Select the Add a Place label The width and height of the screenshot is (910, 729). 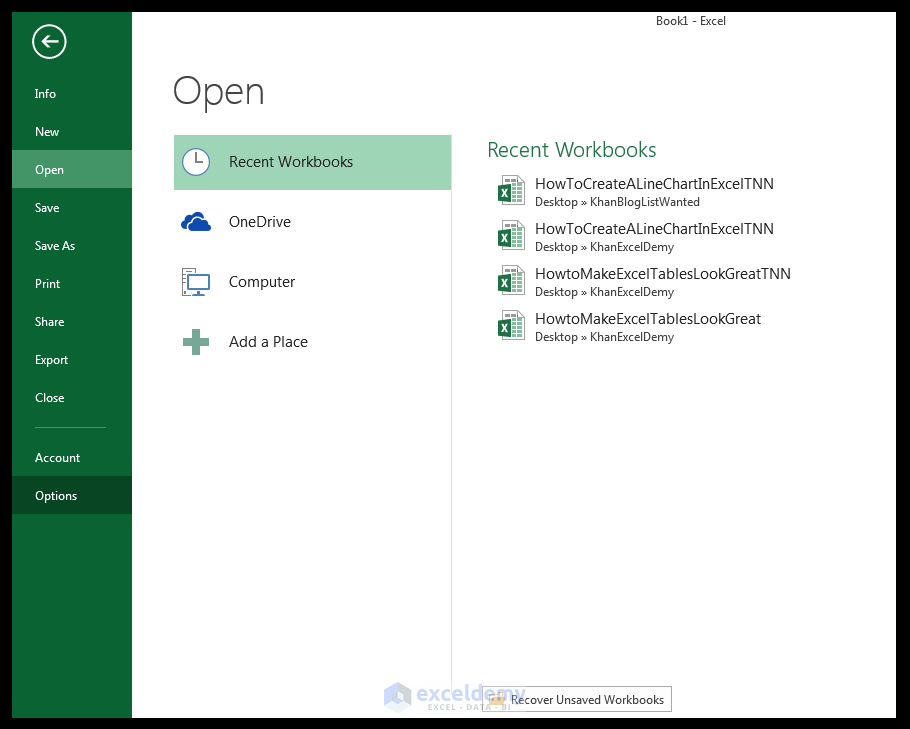click(x=268, y=342)
